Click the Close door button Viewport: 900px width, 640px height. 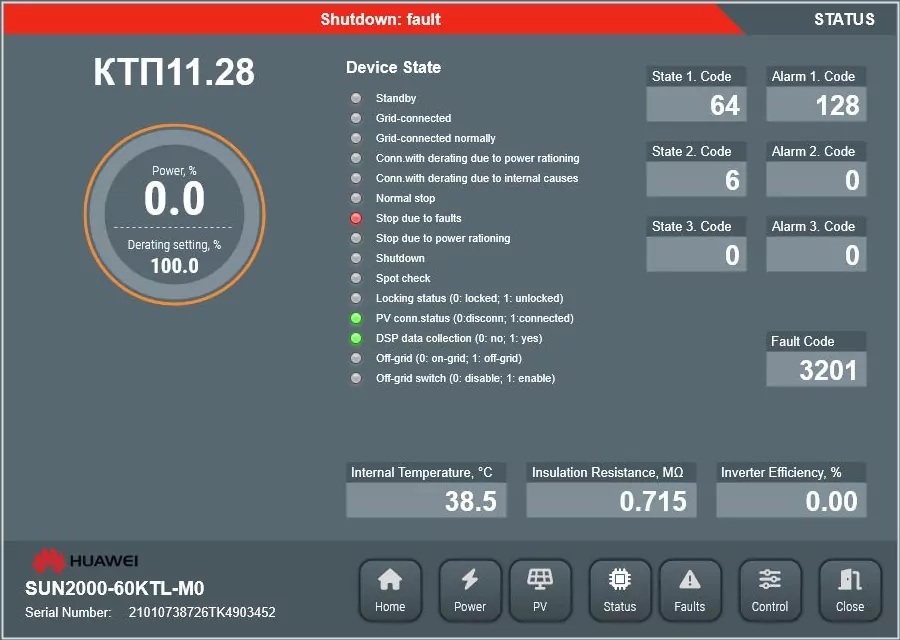coord(850,591)
